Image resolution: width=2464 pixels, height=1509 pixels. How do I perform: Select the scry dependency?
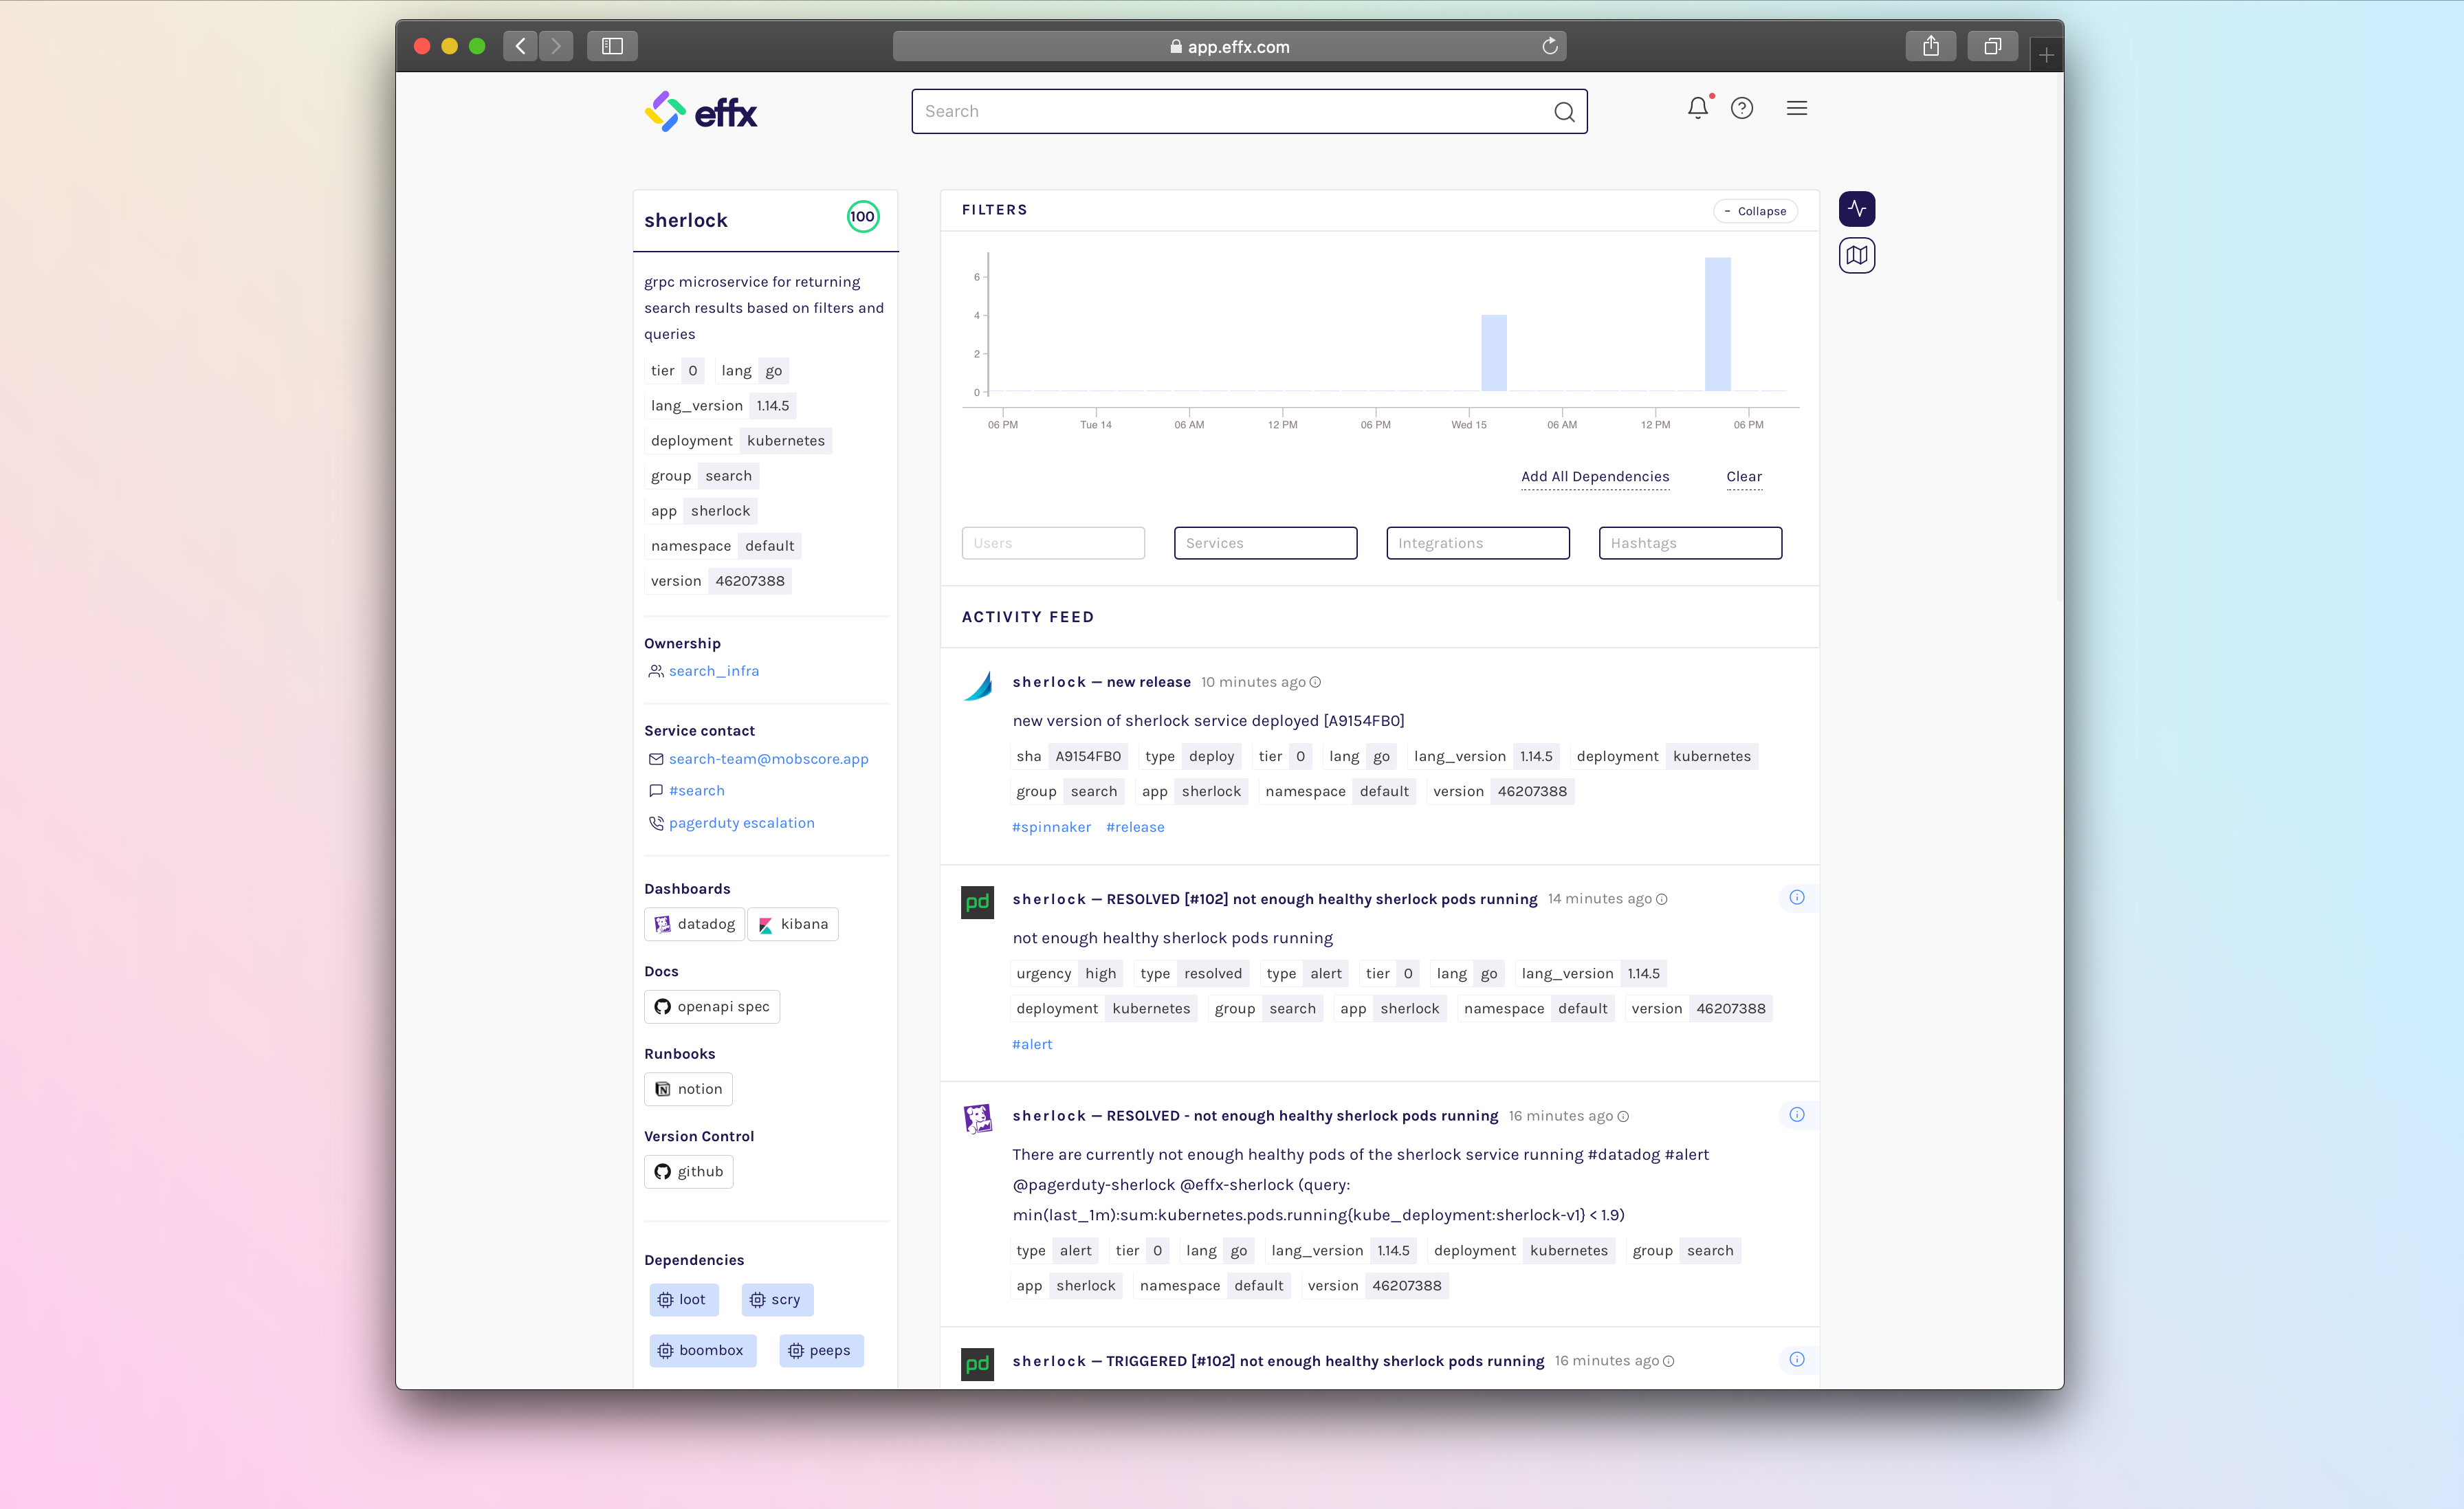point(777,1300)
